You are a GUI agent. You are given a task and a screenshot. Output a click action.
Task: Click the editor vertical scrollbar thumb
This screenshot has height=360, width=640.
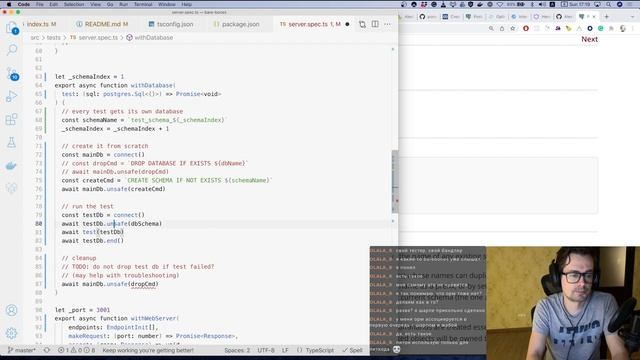395,182
